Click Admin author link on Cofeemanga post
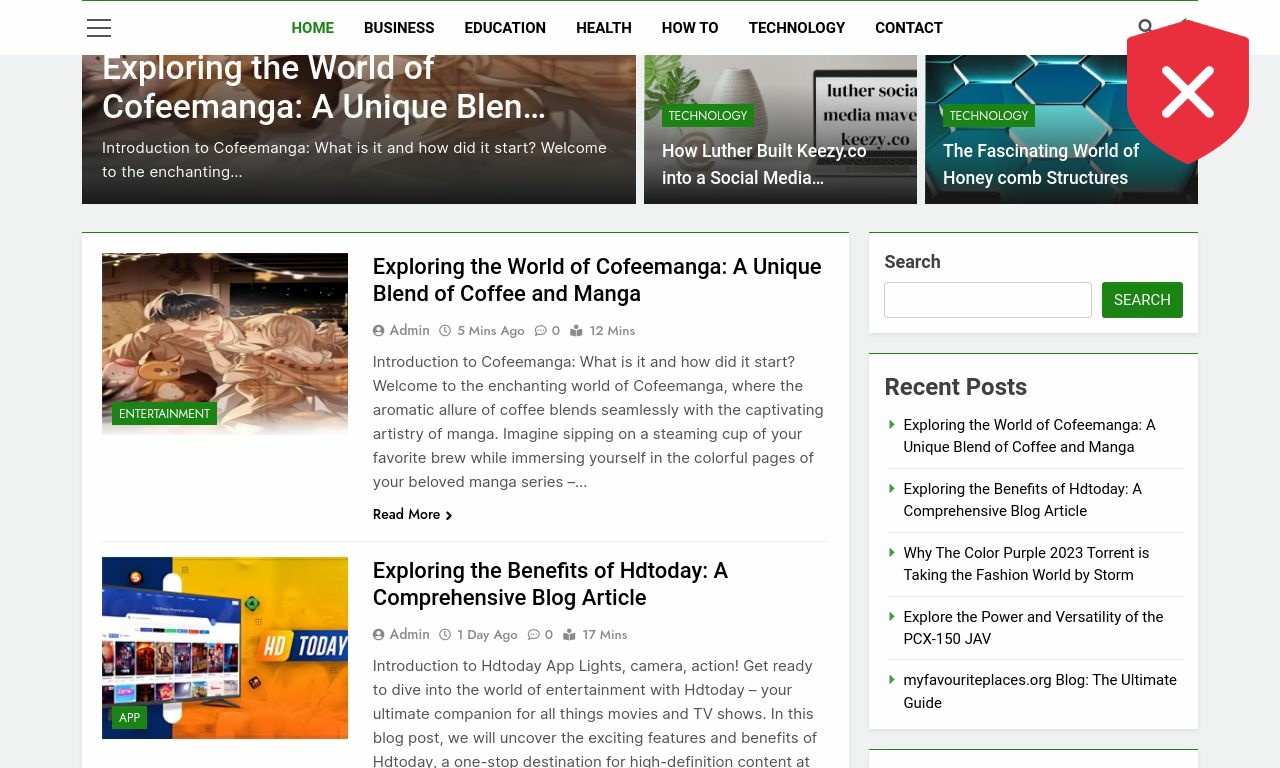This screenshot has height=768, width=1280. point(409,331)
